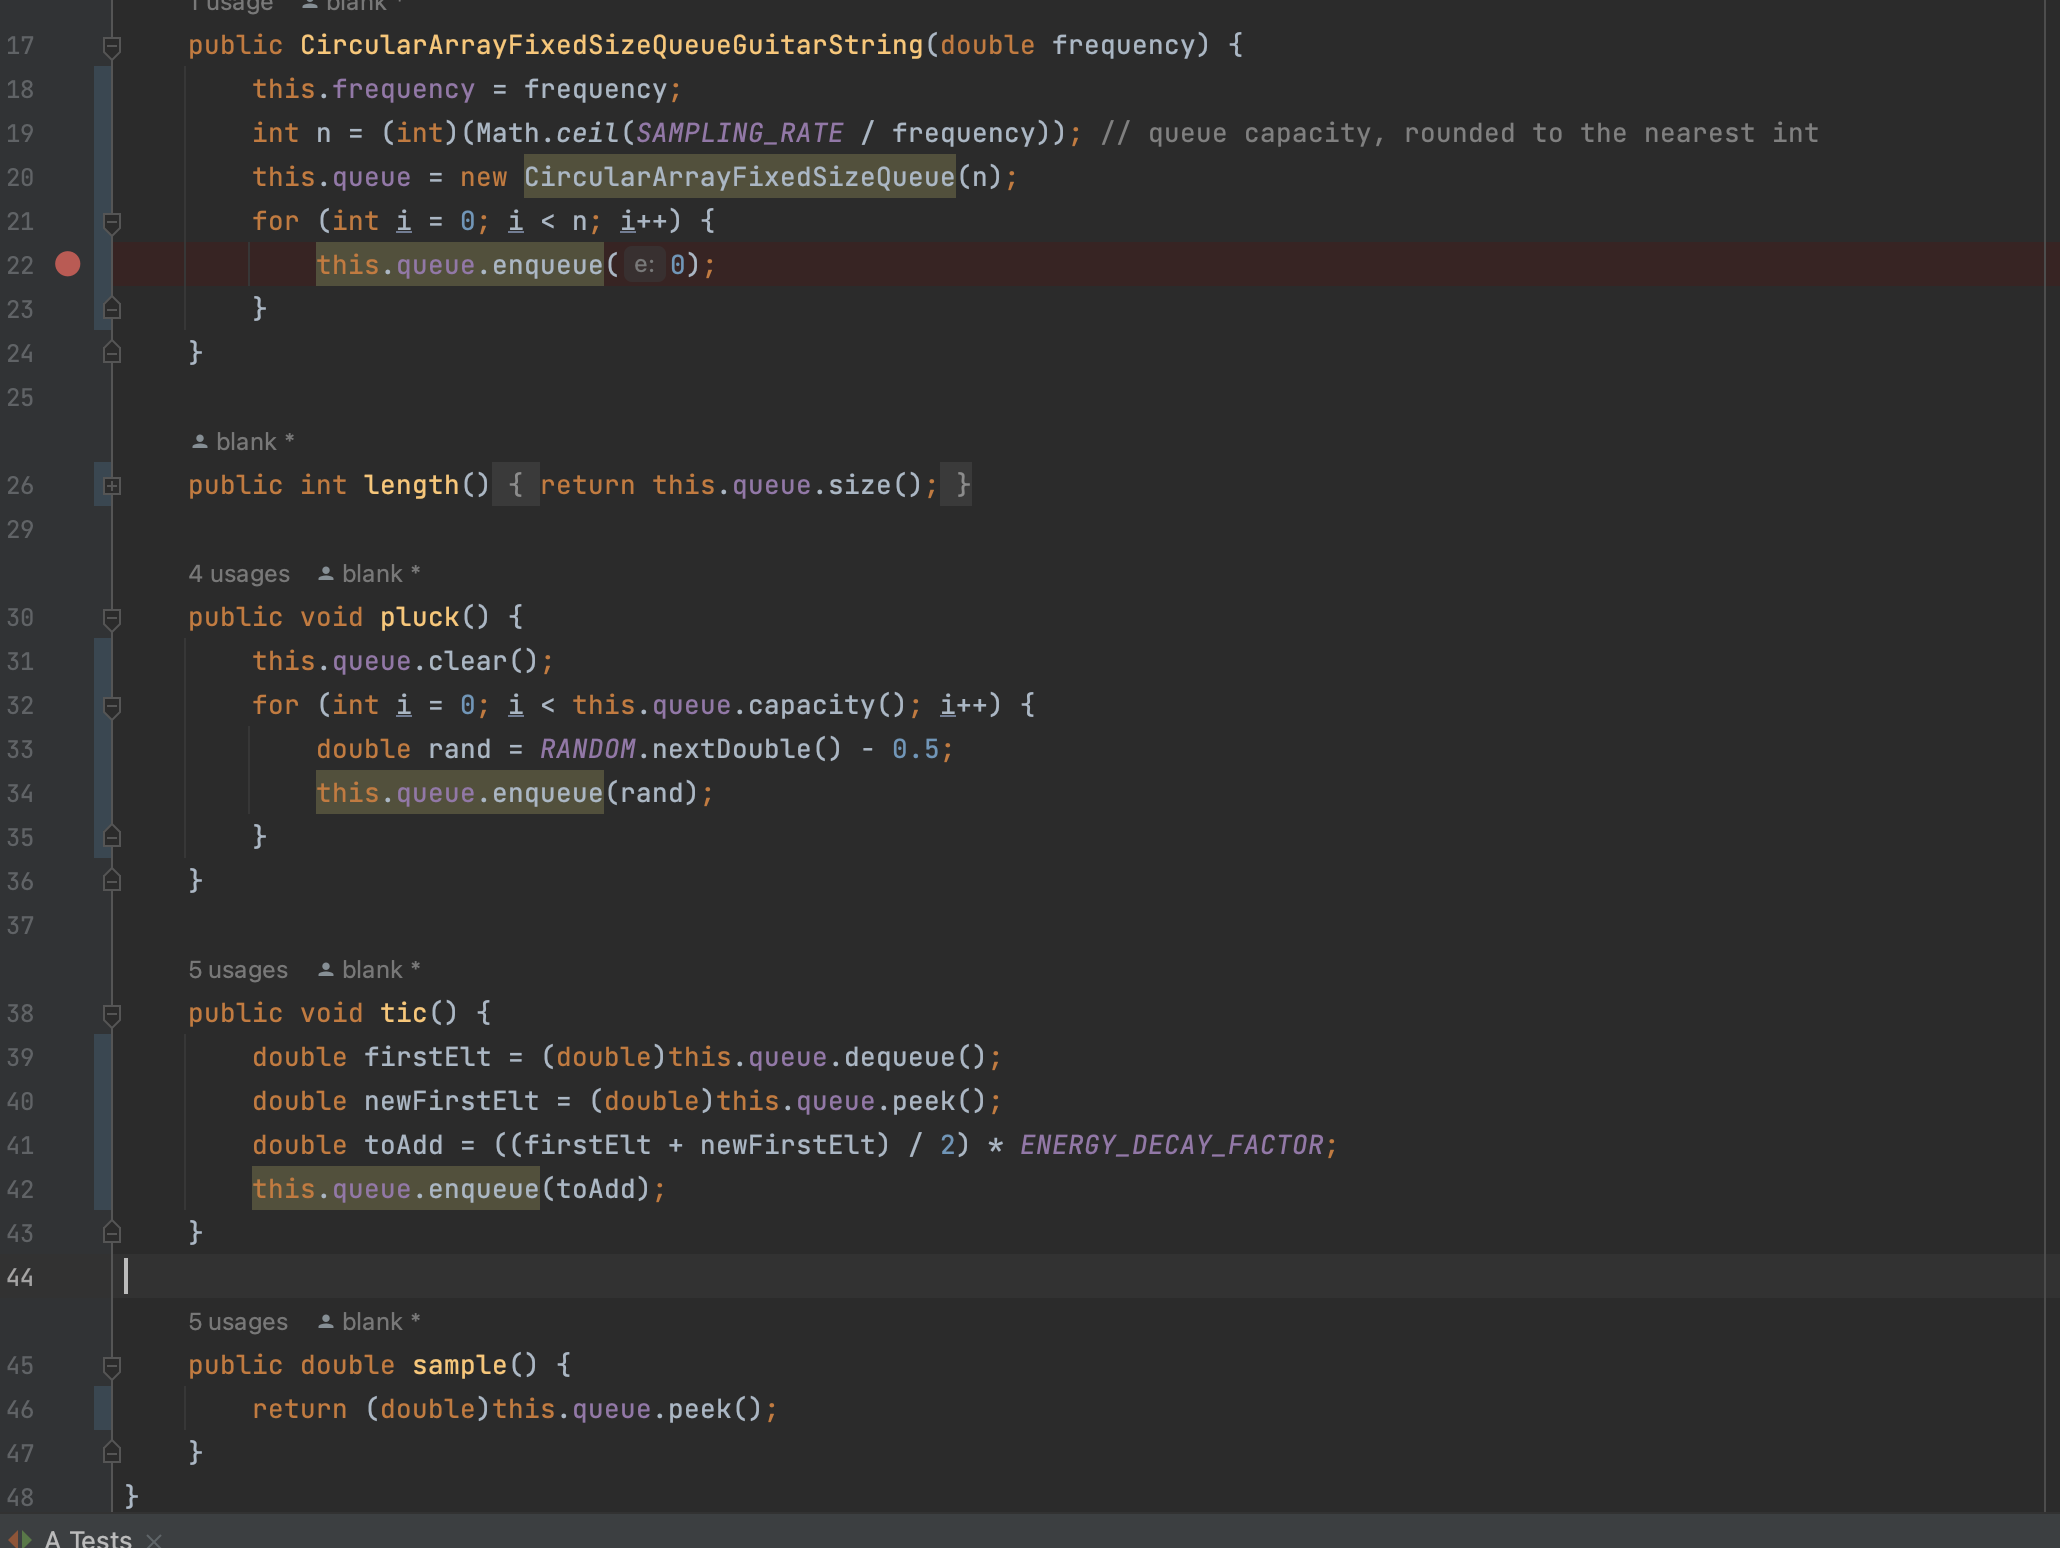
Task: Click fold end marker on line 43
Action: pos(112,1233)
